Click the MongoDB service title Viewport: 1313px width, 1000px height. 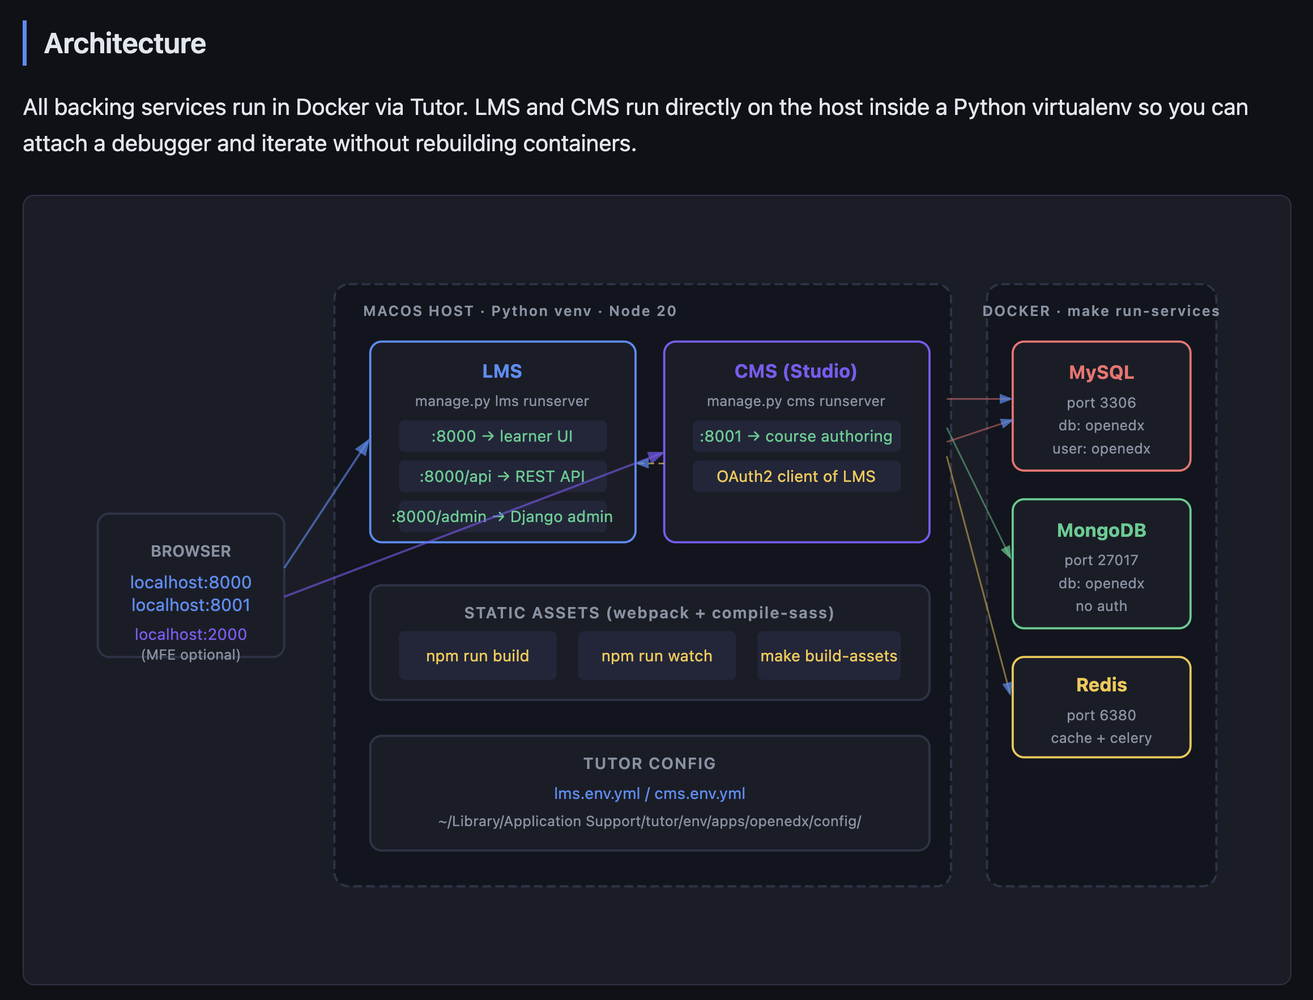click(1101, 530)
